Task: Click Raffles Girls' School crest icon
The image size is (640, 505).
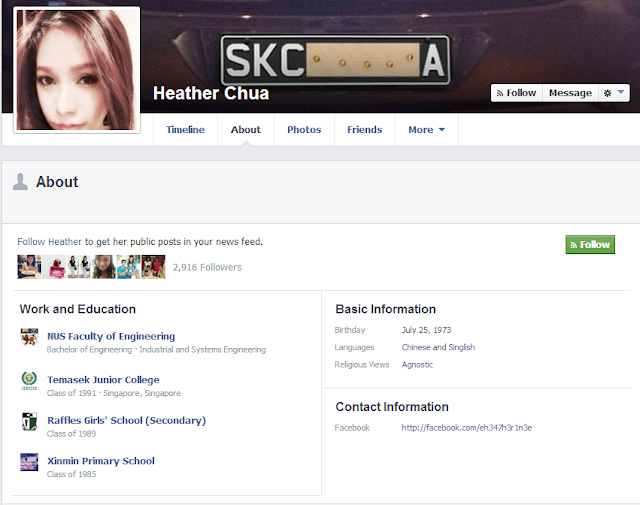Action: tap(29, 421)
